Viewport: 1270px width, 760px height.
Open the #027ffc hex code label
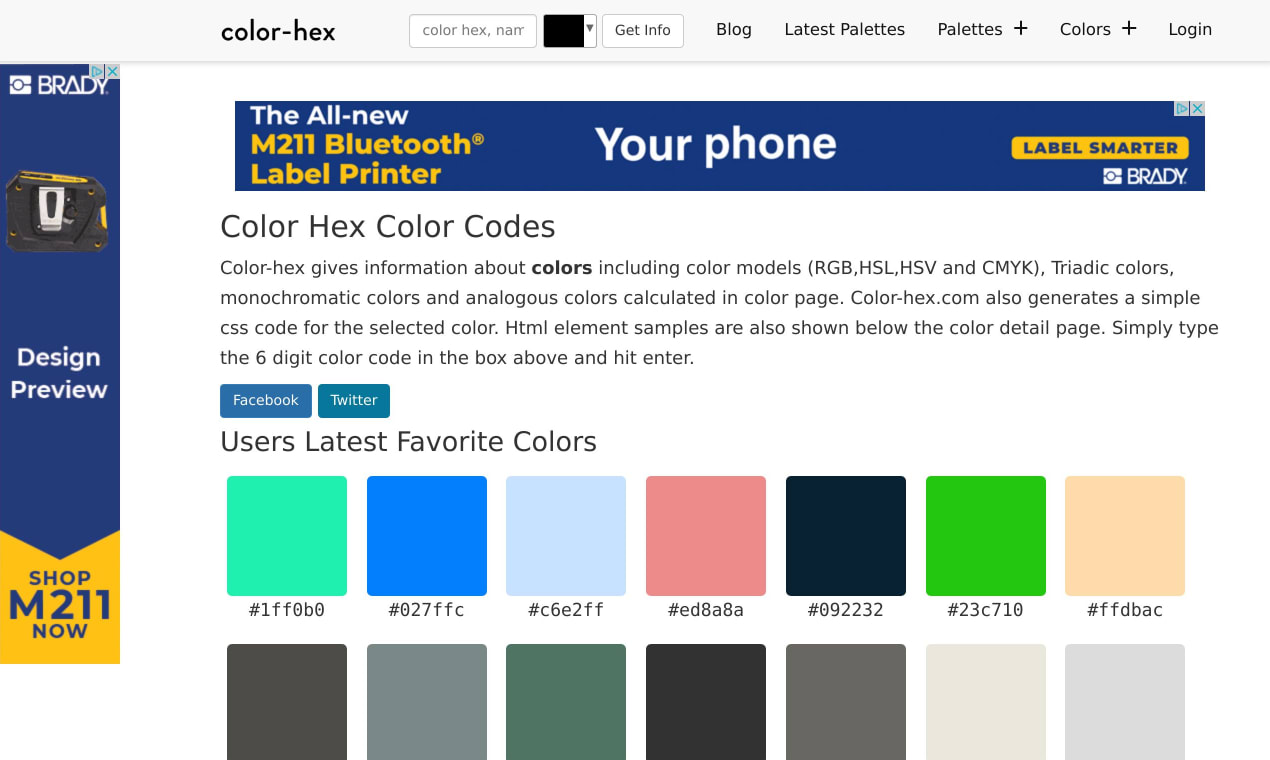pyautogui.click(x=427, y=610)
